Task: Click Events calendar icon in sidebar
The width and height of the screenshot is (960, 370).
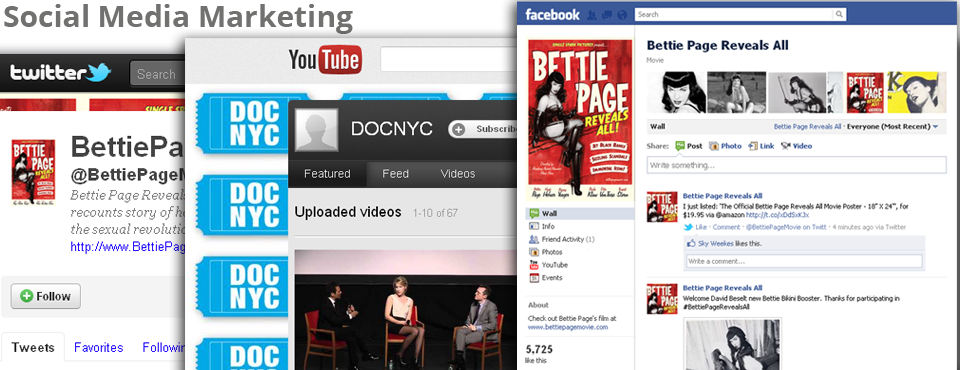Action: point(533,278)
